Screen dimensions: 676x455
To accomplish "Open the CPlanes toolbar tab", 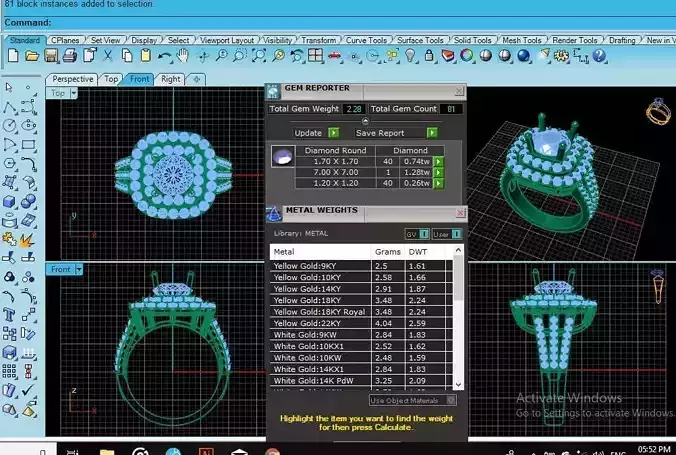I will 65,40.
